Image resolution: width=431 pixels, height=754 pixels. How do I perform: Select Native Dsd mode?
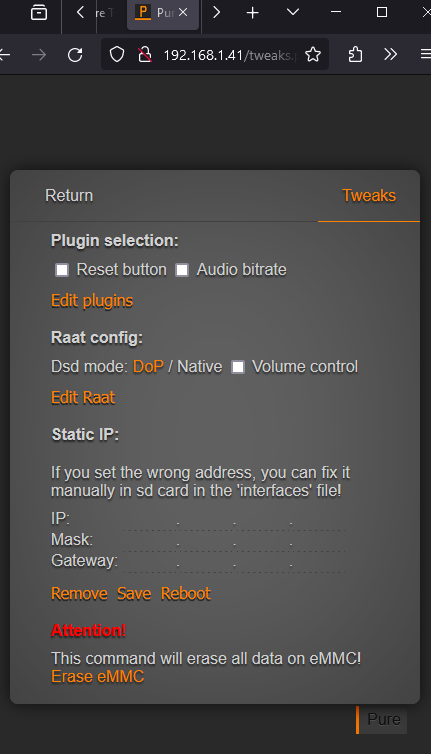(x=200, y=367)
